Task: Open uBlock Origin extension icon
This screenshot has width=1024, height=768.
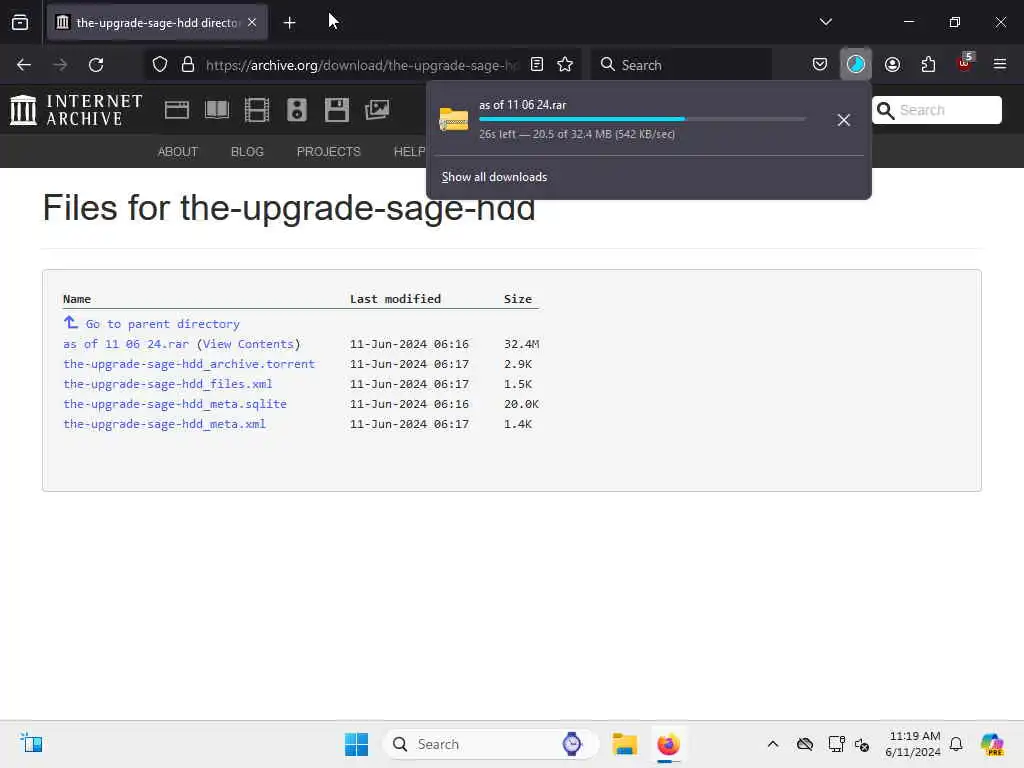Action: 964,63
